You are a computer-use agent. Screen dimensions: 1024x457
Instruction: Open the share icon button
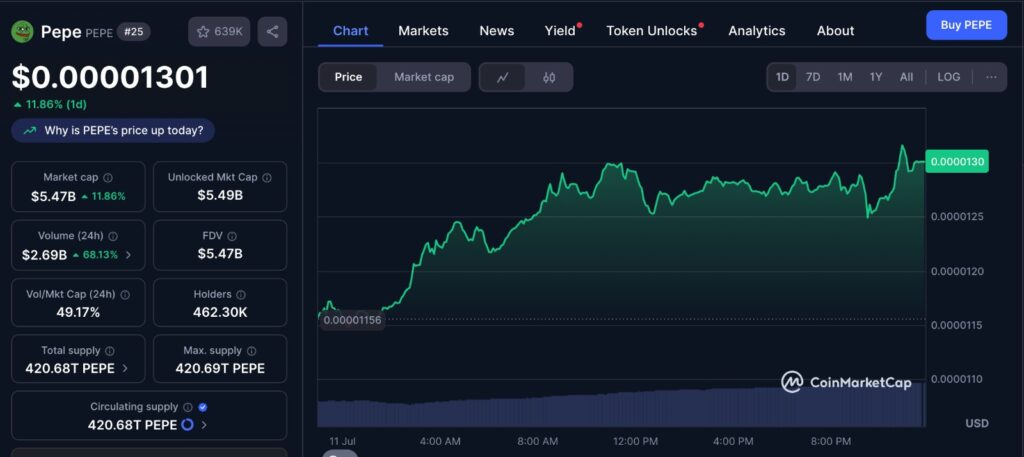(272, 31)
